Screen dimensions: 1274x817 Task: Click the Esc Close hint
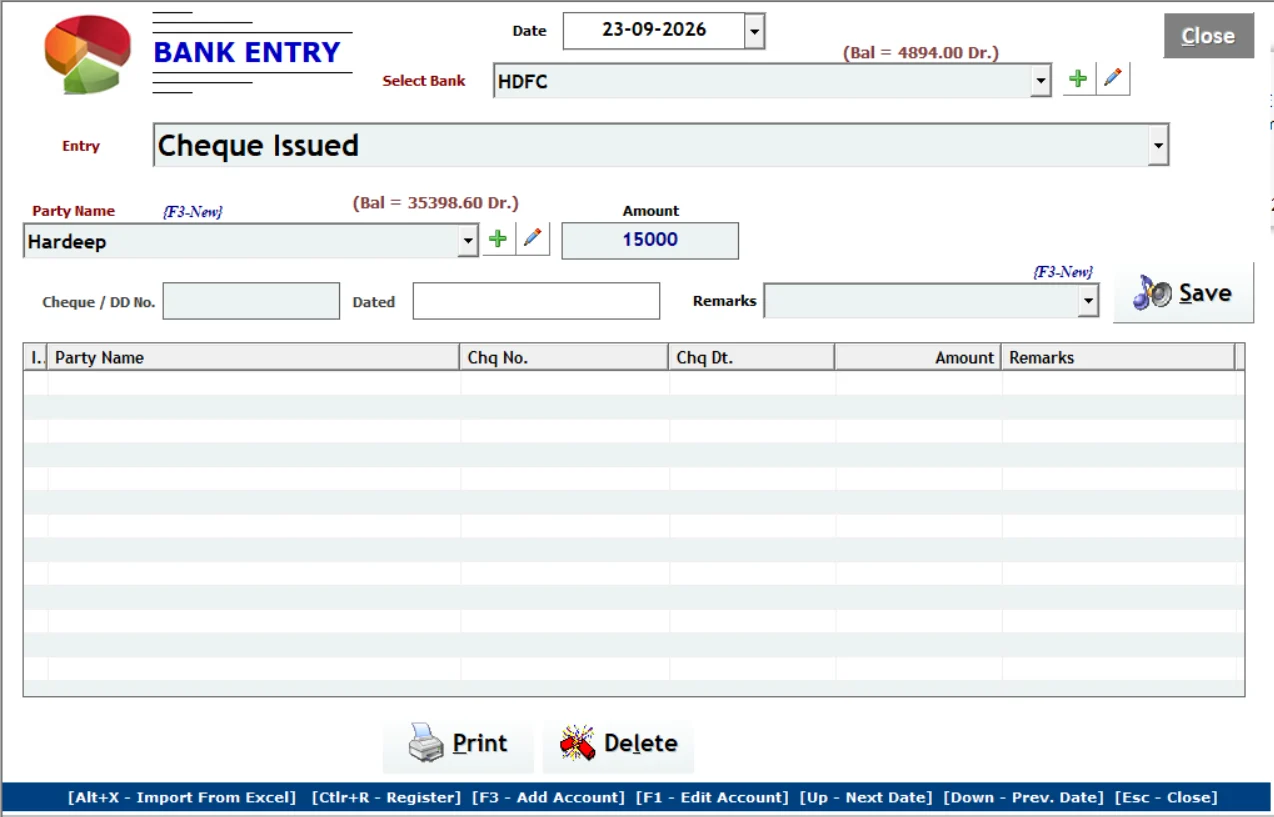click(x=1166, y=798)
